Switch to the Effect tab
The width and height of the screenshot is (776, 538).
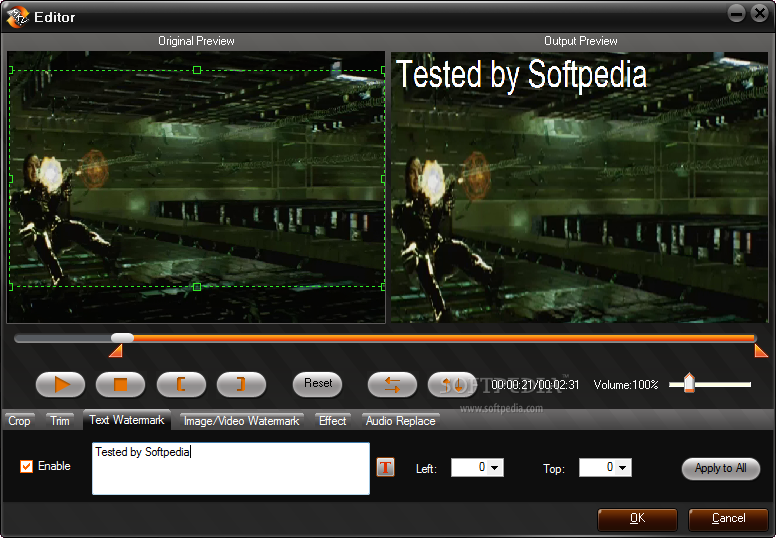(333, 421)
